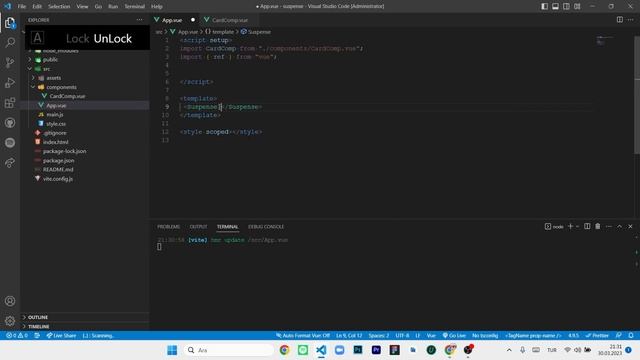The image size is (640, 360).
Task: Open Photoshop from the Windows taskbar
Action: pyautogui.click(x=358, y=350)
